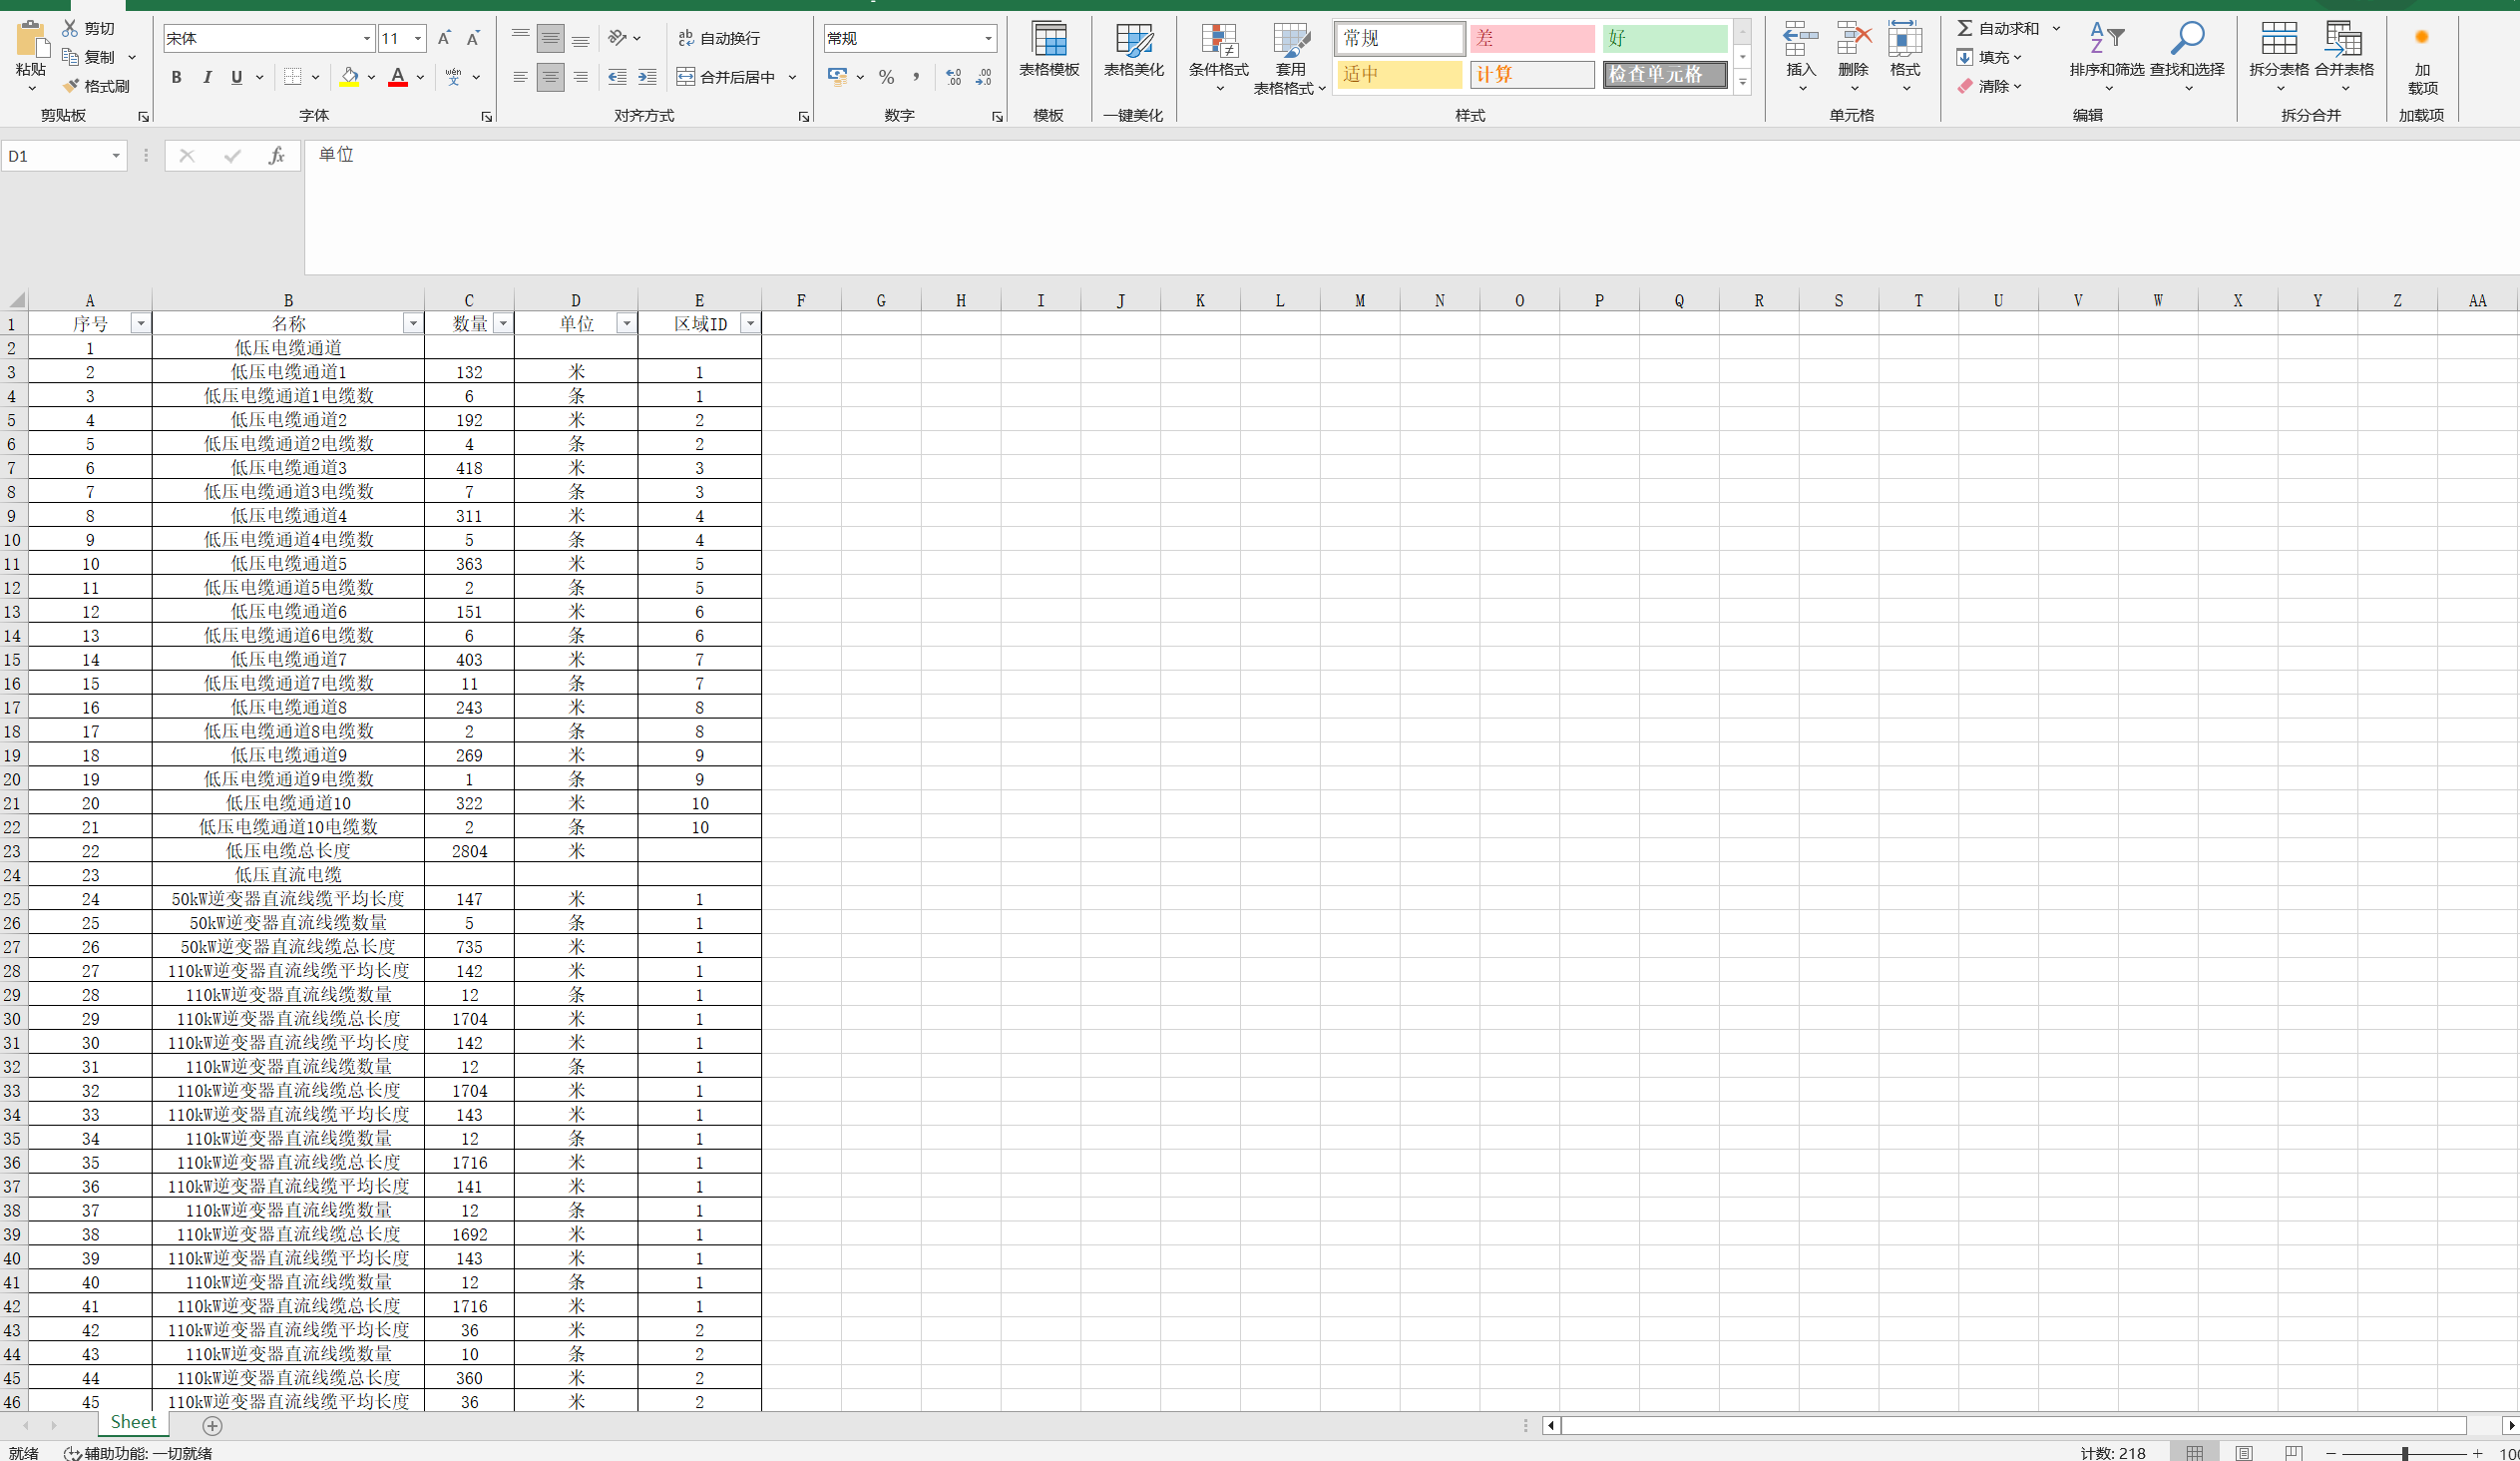Click Merge and Center 合并后居中
Viewport: 2520px width, 1461px height.
727,77
